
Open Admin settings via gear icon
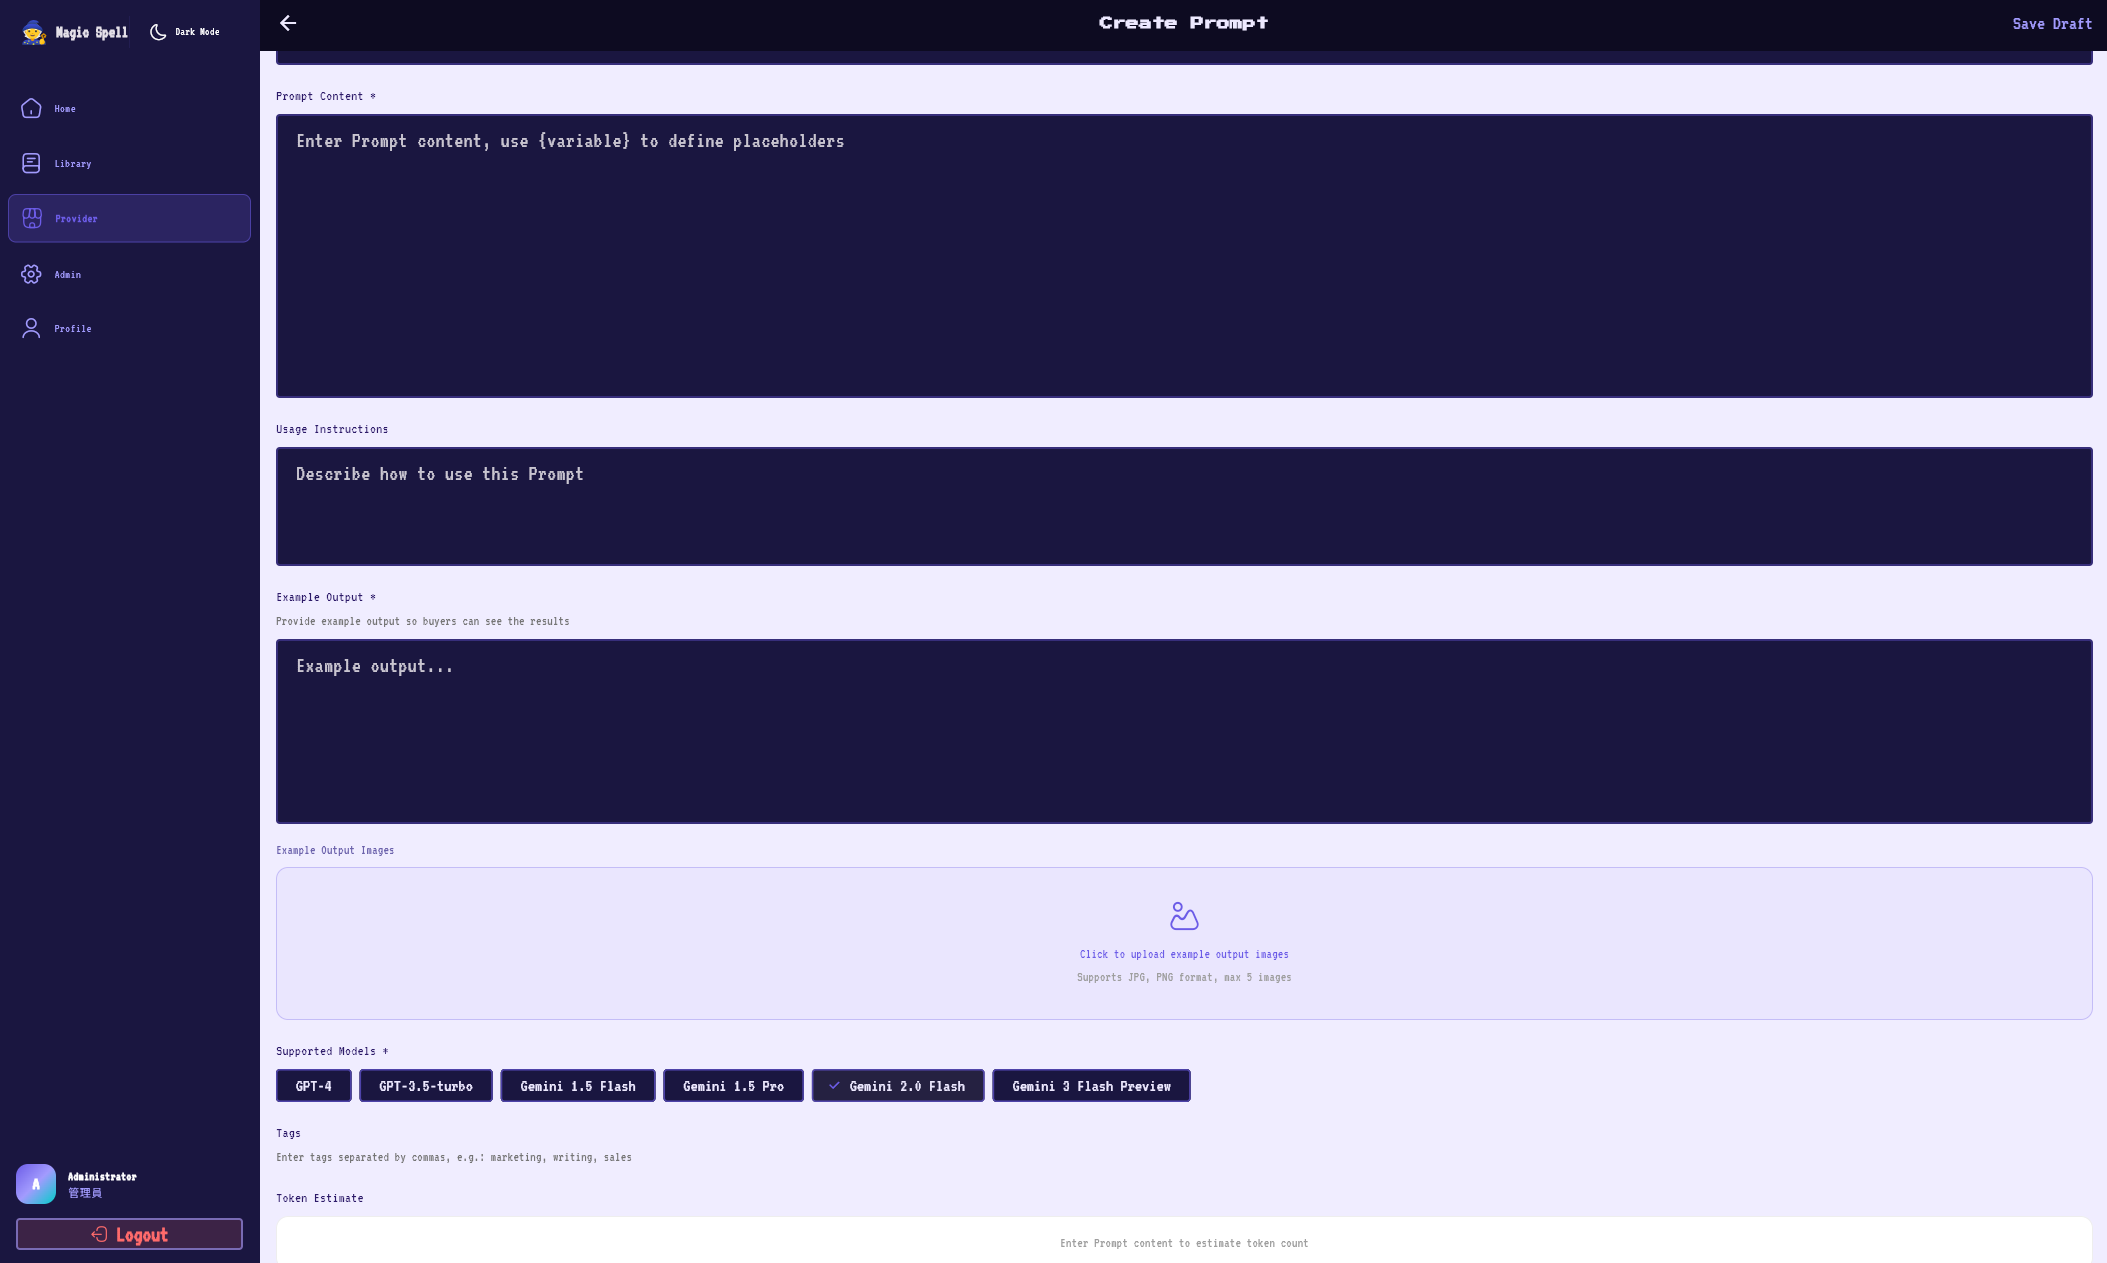coord(30,273)
